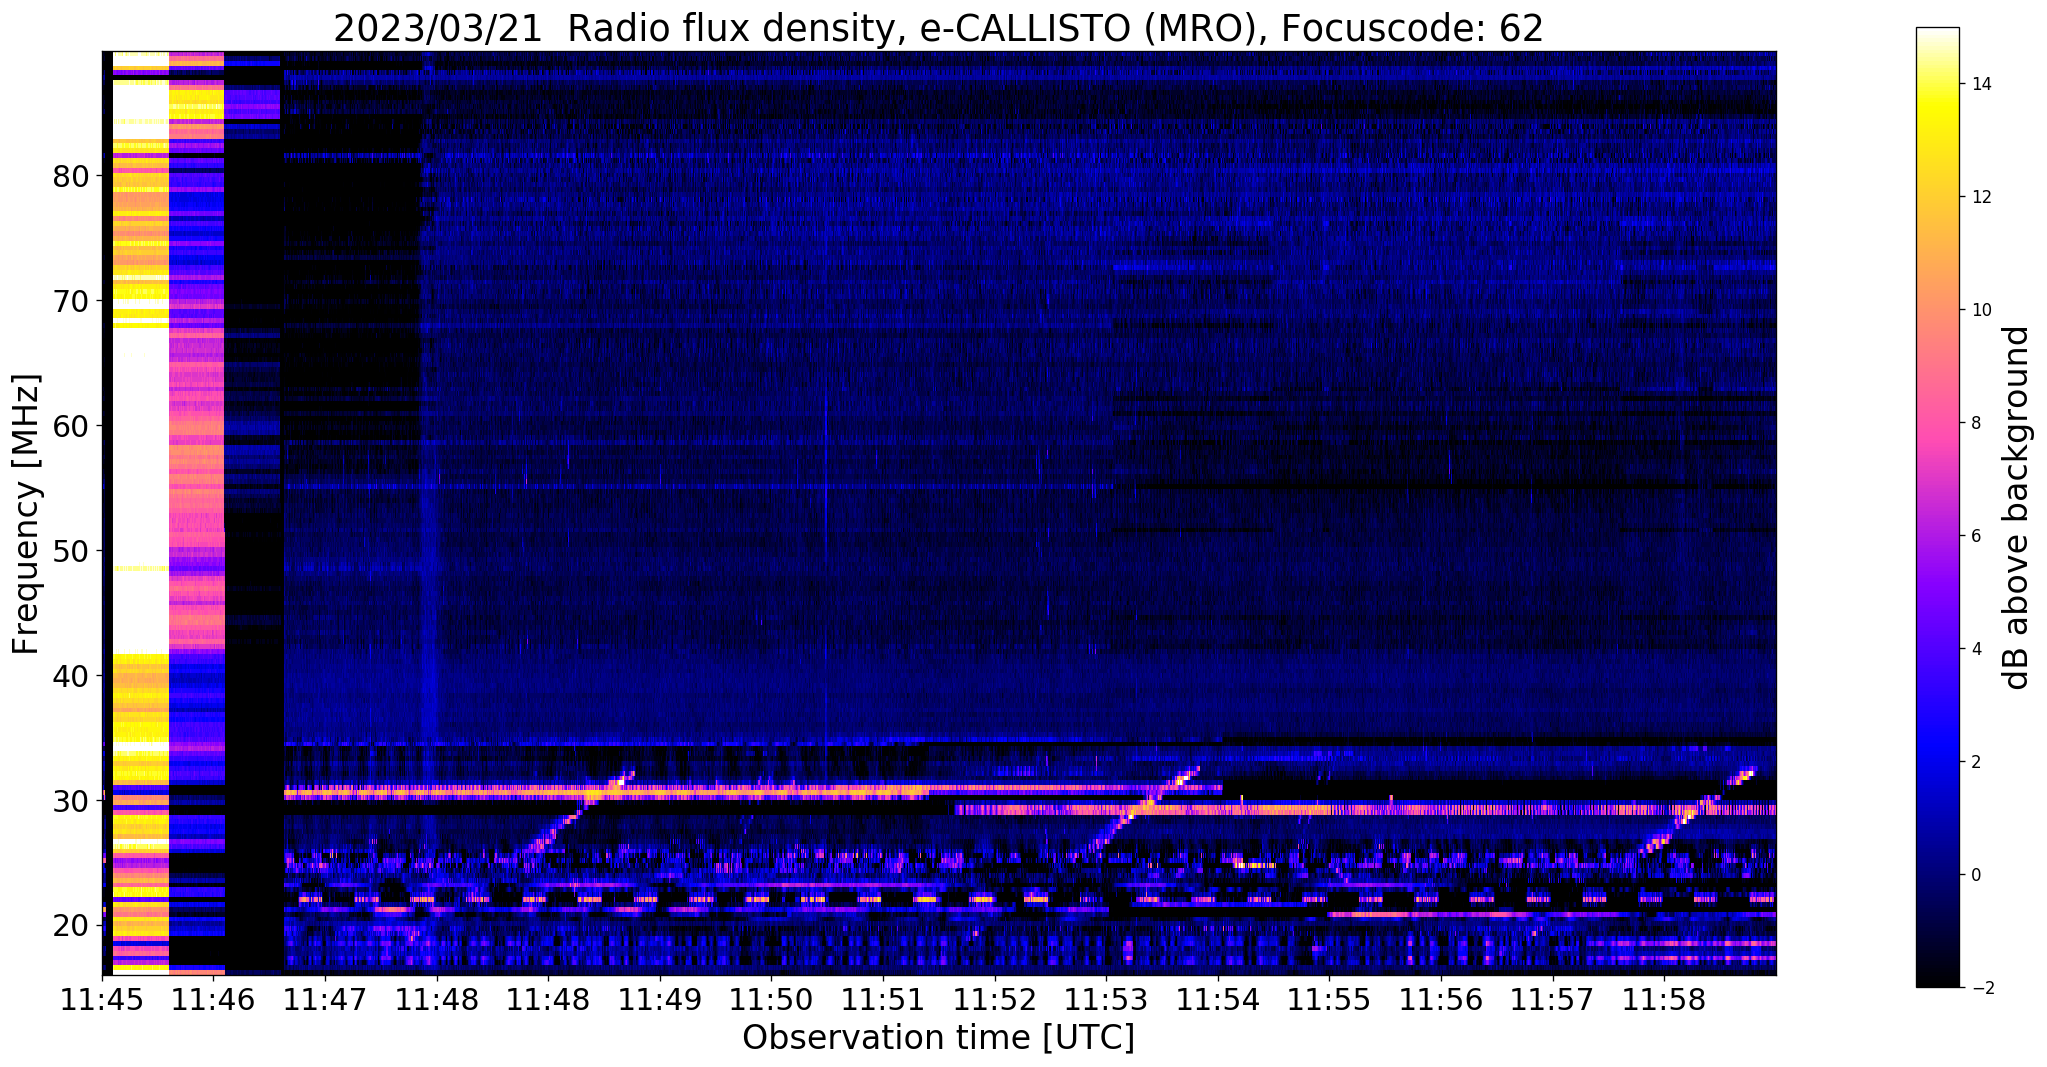
Task: Click the y-axis tick label 50
Action: pyautogui.click(x=71, y=552)
